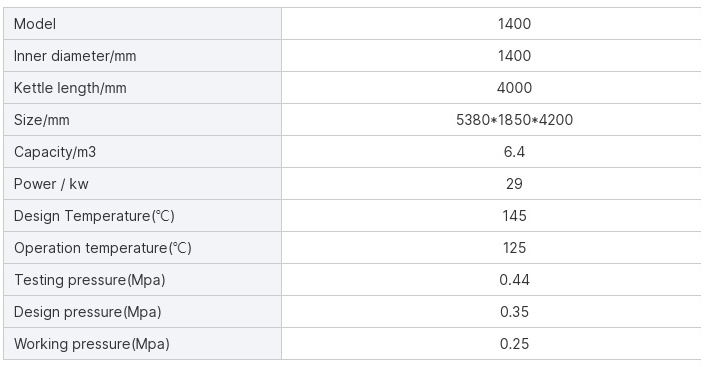Click the Model label cell
The width and height of the screenshot is (707, 367).
click(x=142, y=23)
